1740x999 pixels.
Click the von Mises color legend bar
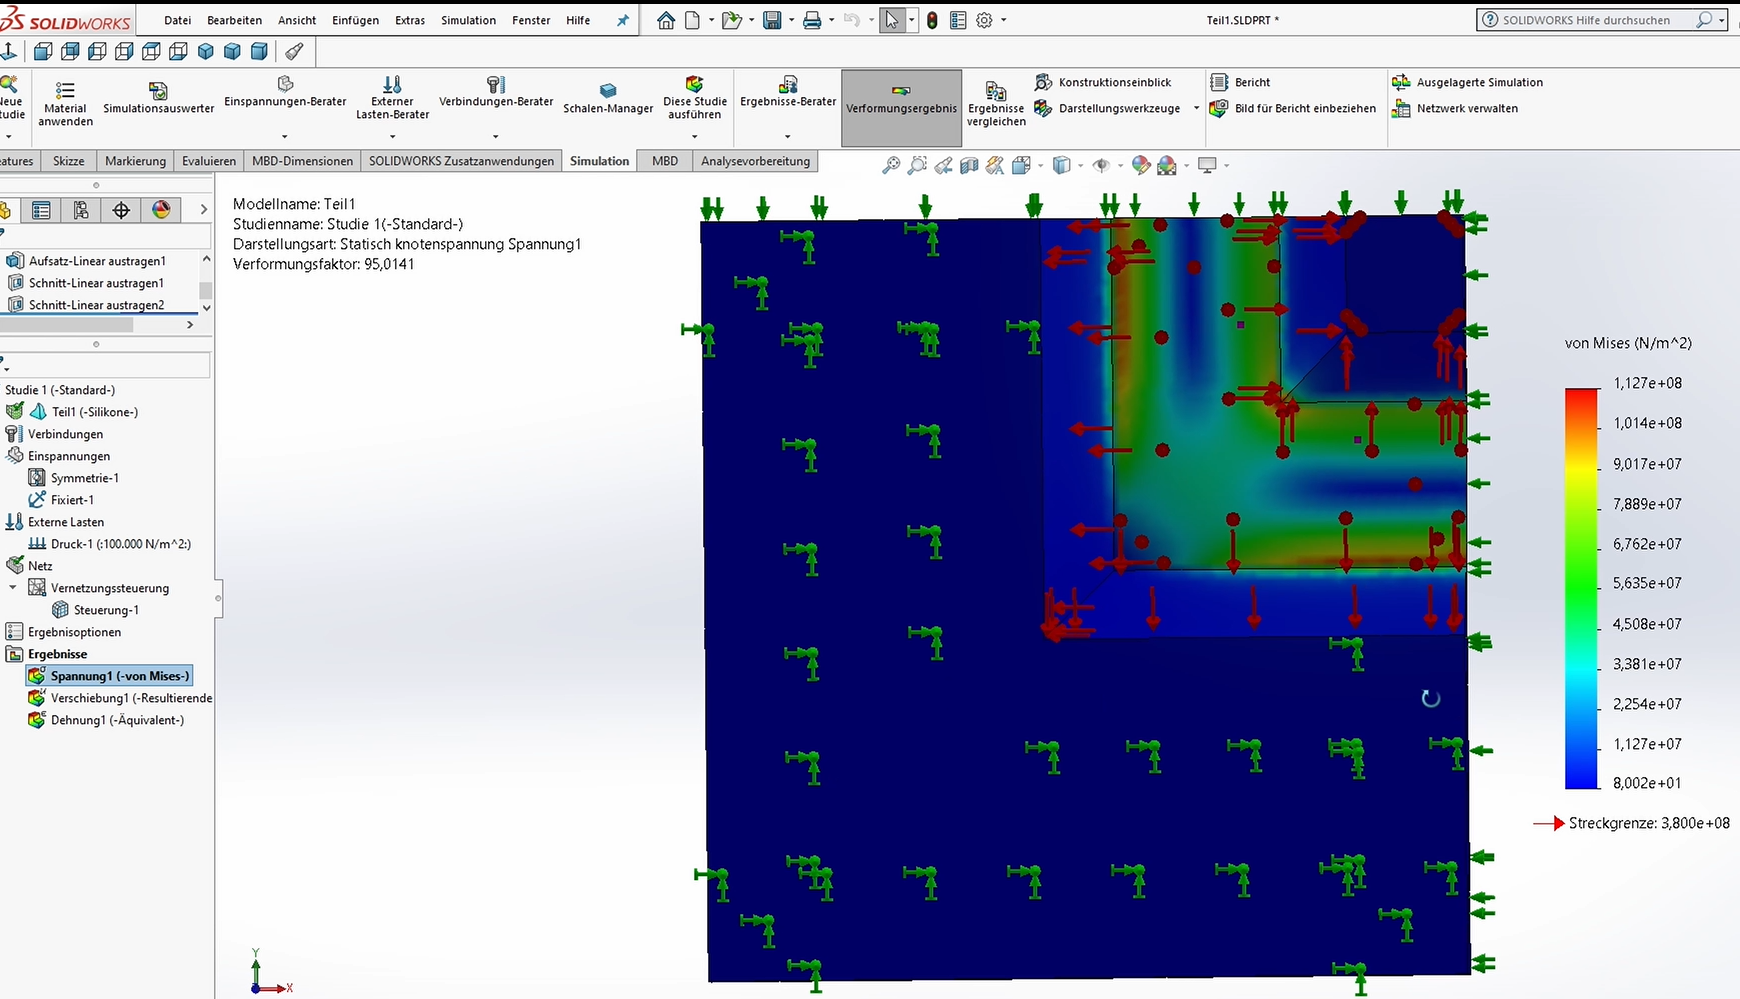click(x=1581, y=587)
